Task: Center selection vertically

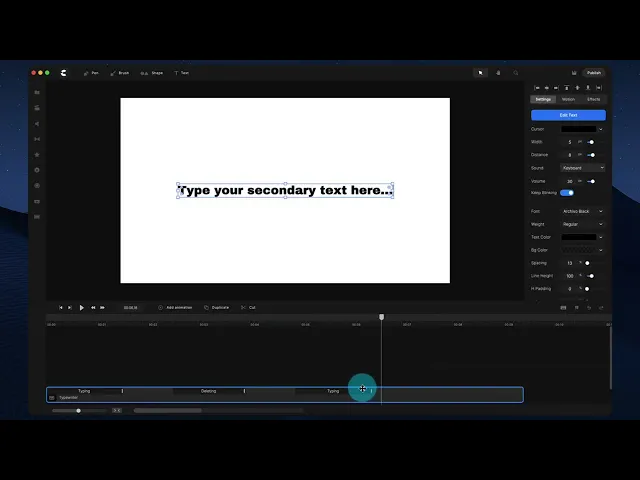Action: point(577,88)
